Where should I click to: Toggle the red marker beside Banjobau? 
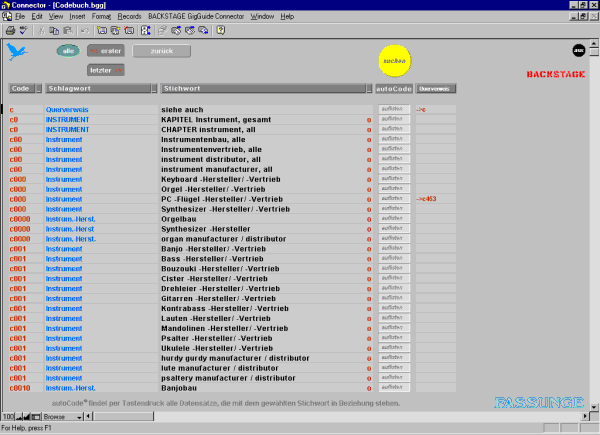368,388
